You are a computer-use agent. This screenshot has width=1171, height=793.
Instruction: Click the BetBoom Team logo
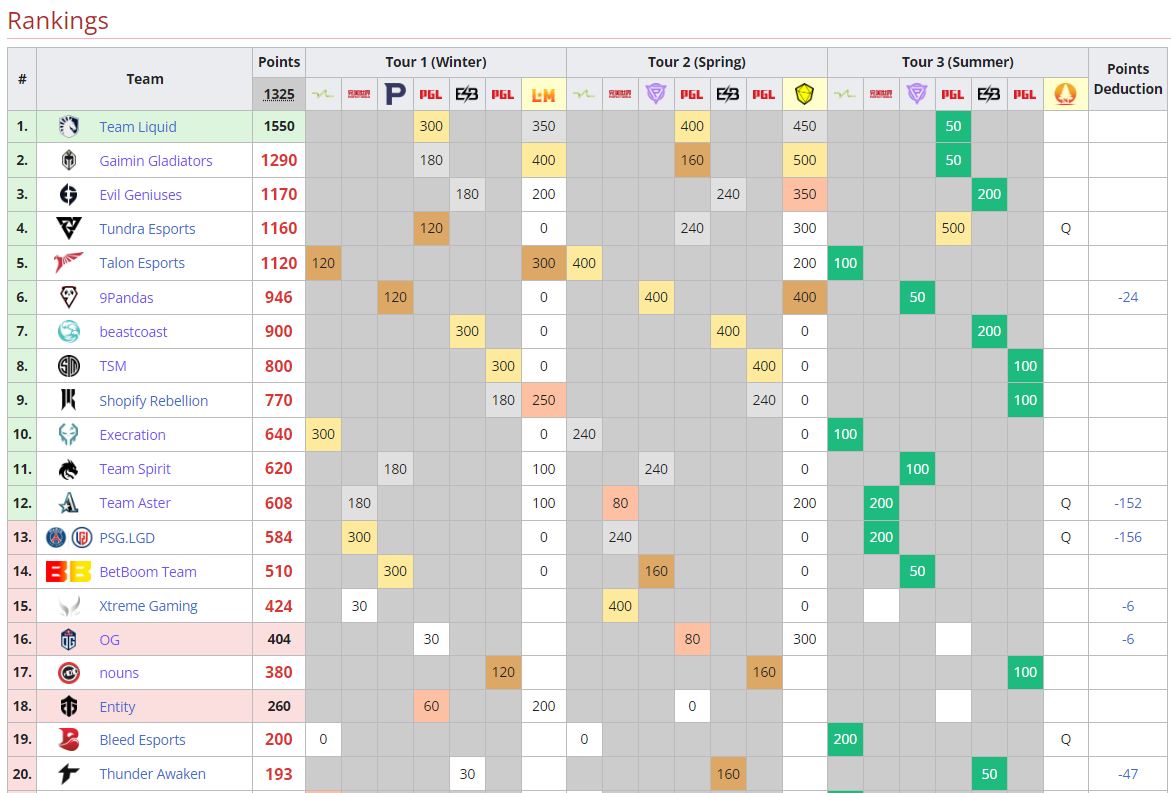click(69, 572)
